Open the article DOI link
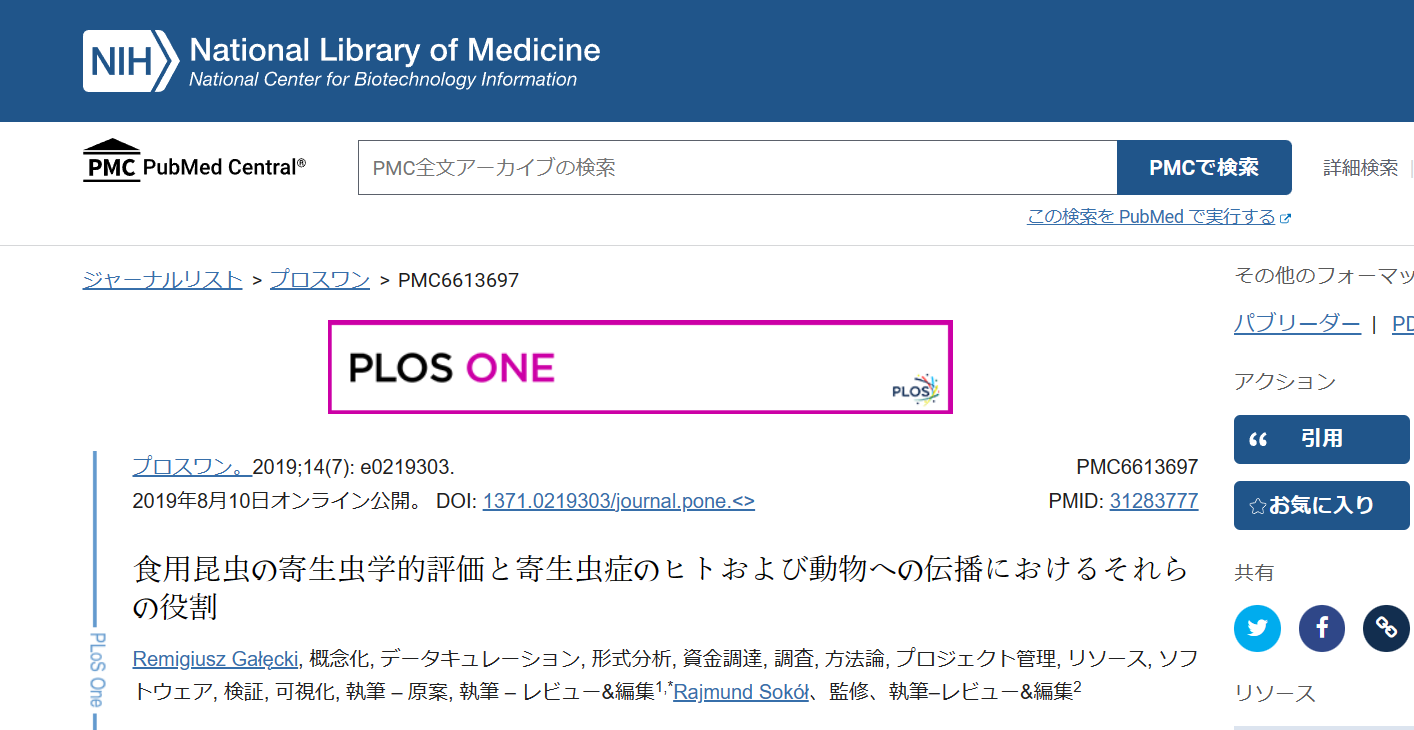 pyautogui.click(x=618, y=501)
